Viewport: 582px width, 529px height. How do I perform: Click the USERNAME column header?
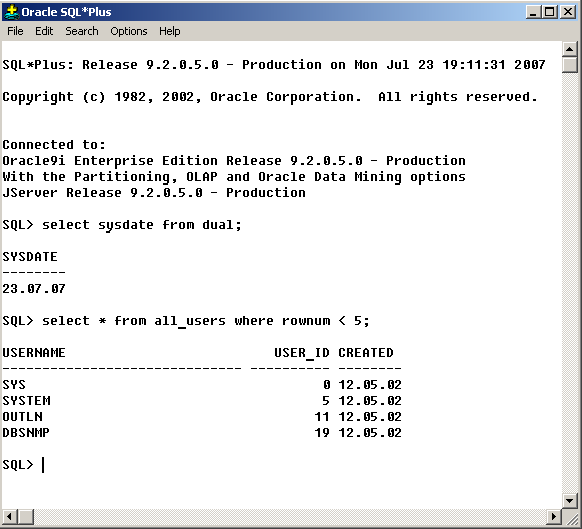tap(34, 352)
